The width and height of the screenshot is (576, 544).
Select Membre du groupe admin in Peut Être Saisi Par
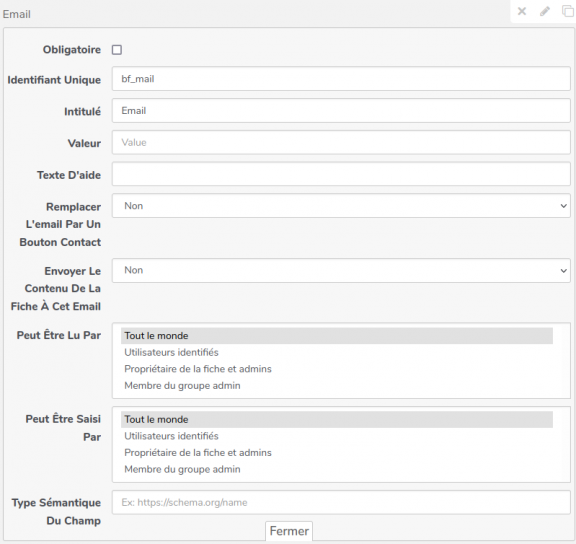tap(336, 469)
